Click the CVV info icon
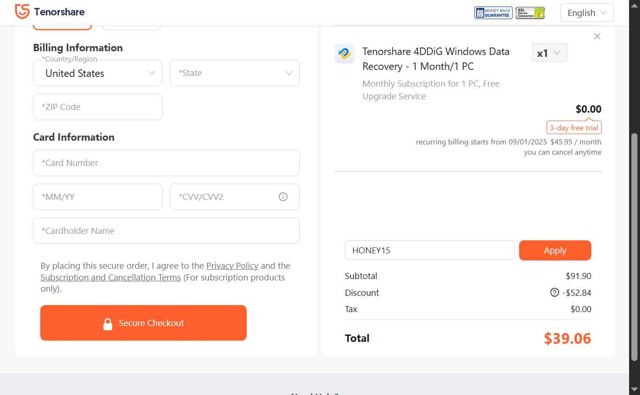This screenshot has height=395, width=640. pyautogui.click(x=283, y=197)
